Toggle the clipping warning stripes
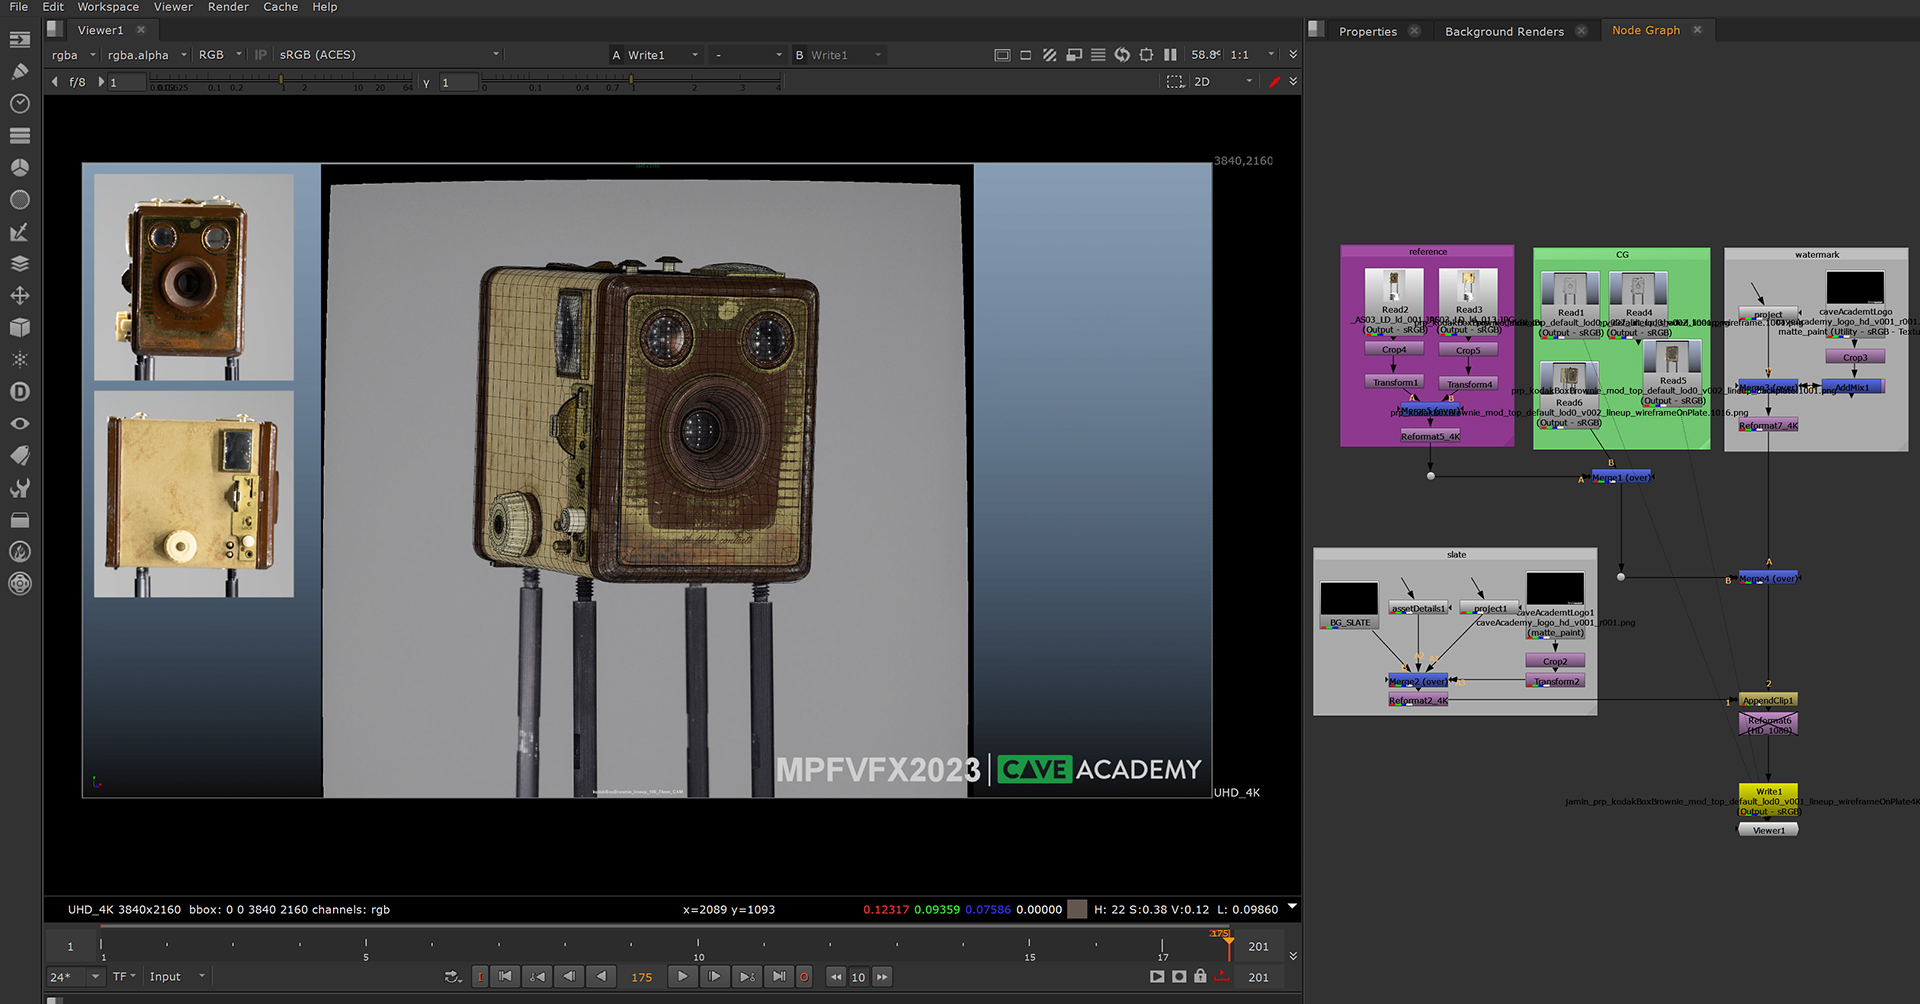The width and height of the screenshot is (1920, 1004). (x=1049, y=55)
